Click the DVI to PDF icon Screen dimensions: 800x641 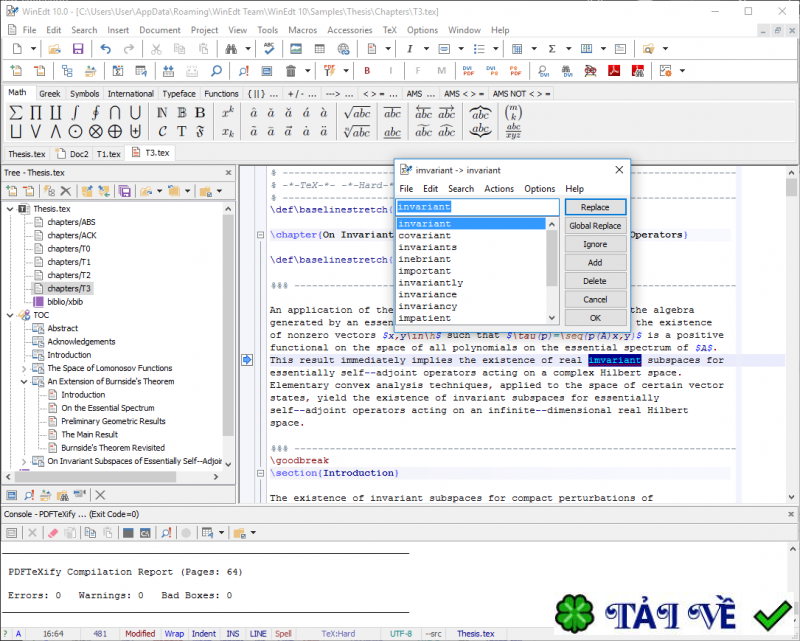tap(468, 71)
